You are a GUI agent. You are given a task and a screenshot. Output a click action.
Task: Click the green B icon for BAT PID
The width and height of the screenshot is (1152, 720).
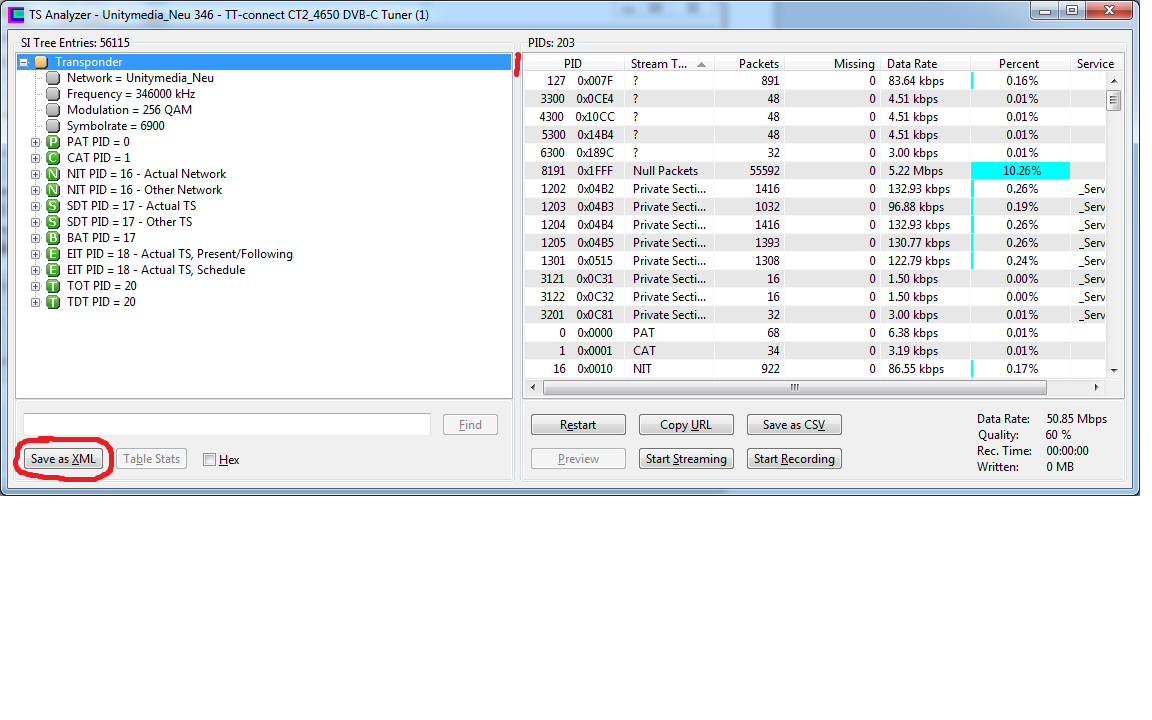click(53, 238)
